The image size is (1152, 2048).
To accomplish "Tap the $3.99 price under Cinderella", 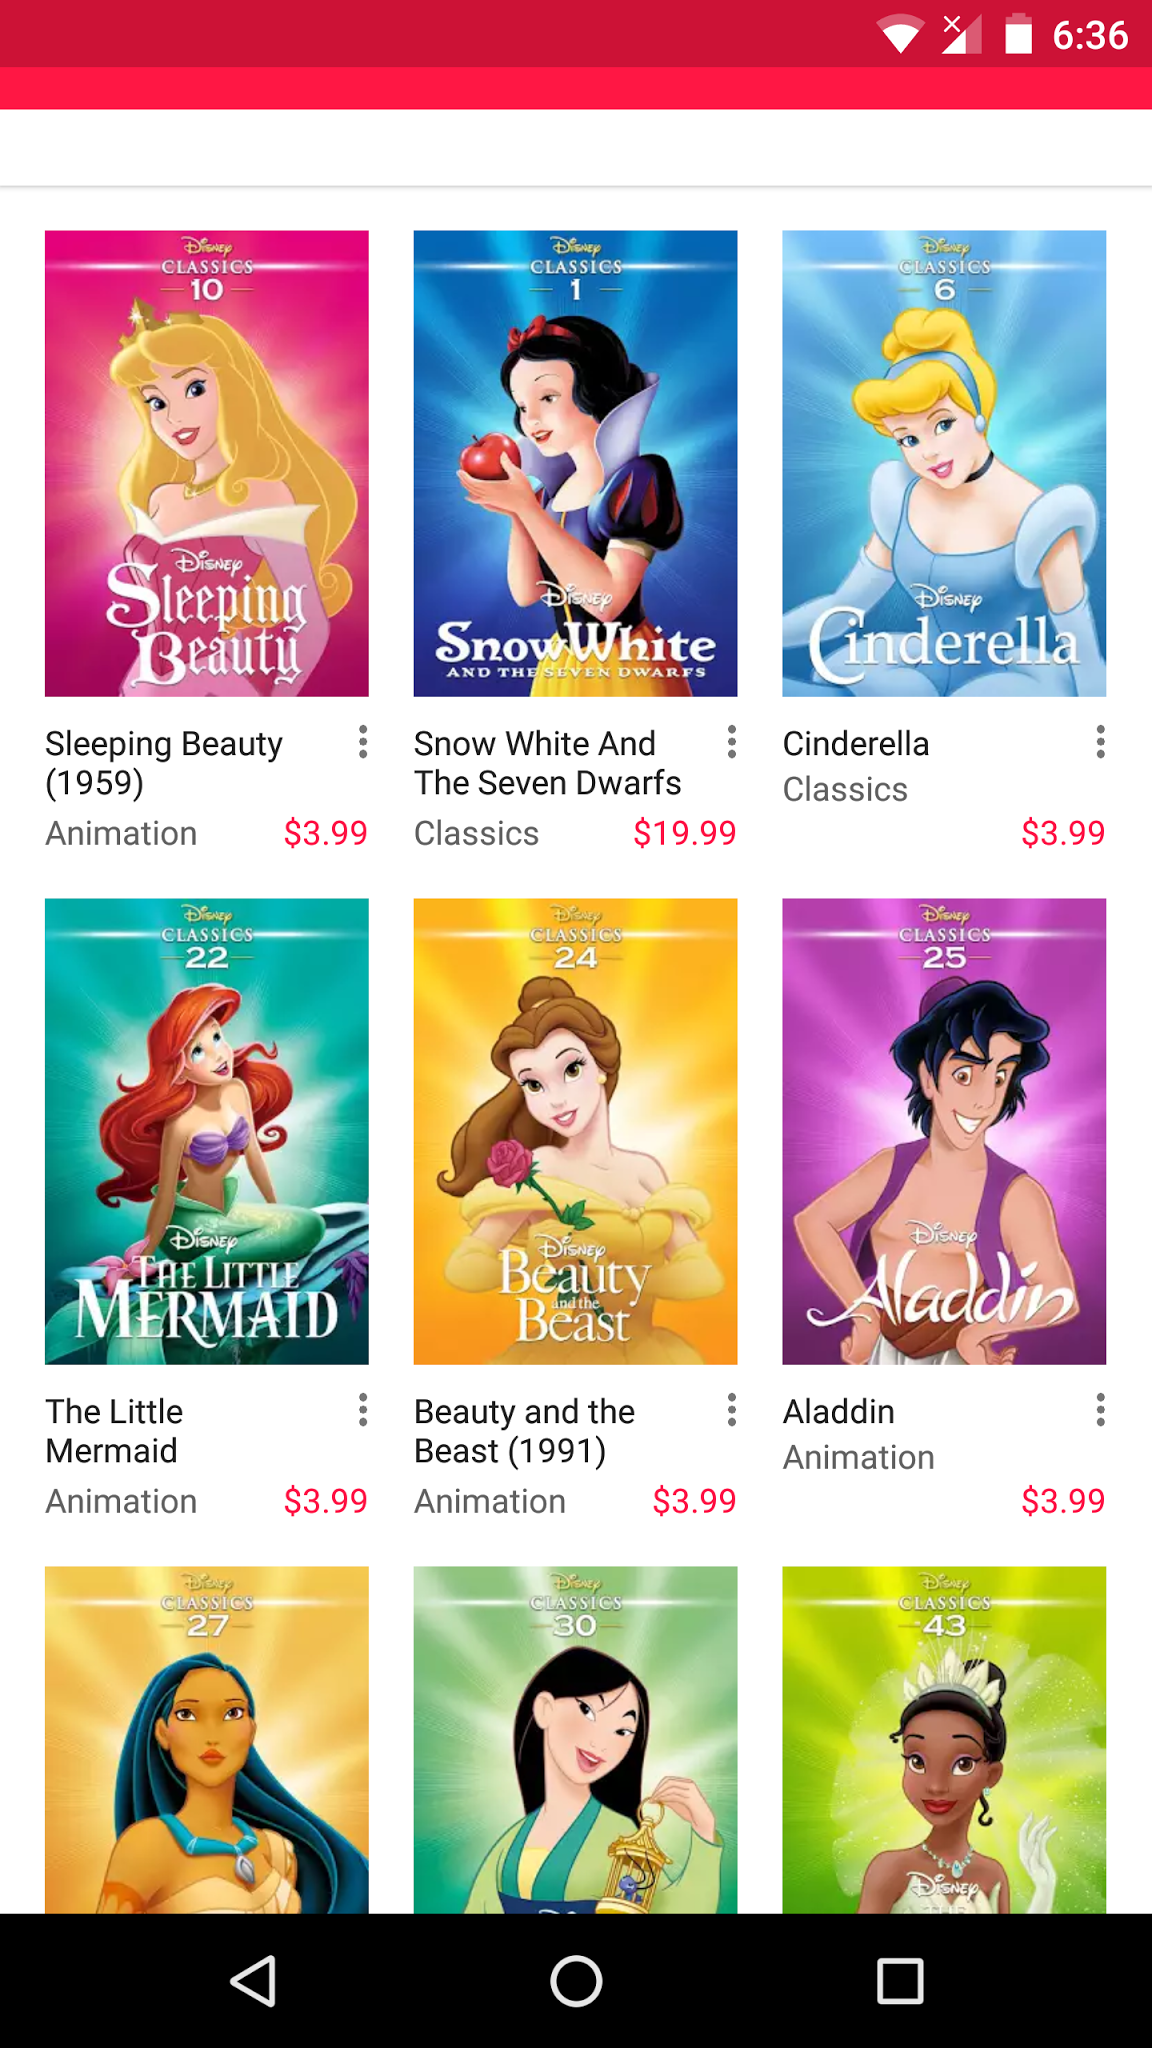I will (x=1063, y=833).
